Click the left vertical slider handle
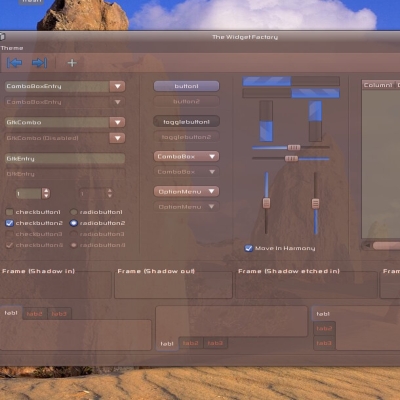Screen dimensions: 400x400 (266, 203)
